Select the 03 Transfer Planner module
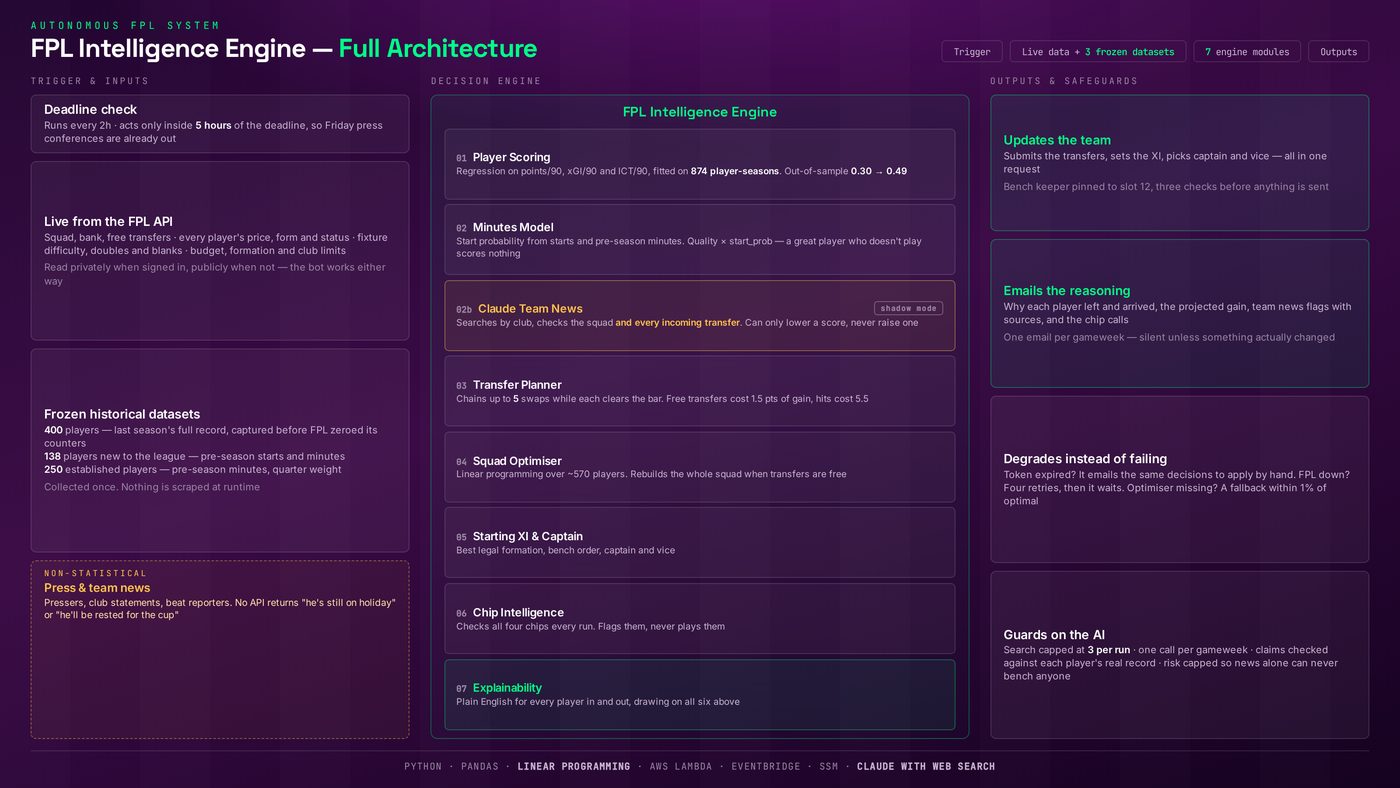1400x788 pixels. click(x=700, y=391)
